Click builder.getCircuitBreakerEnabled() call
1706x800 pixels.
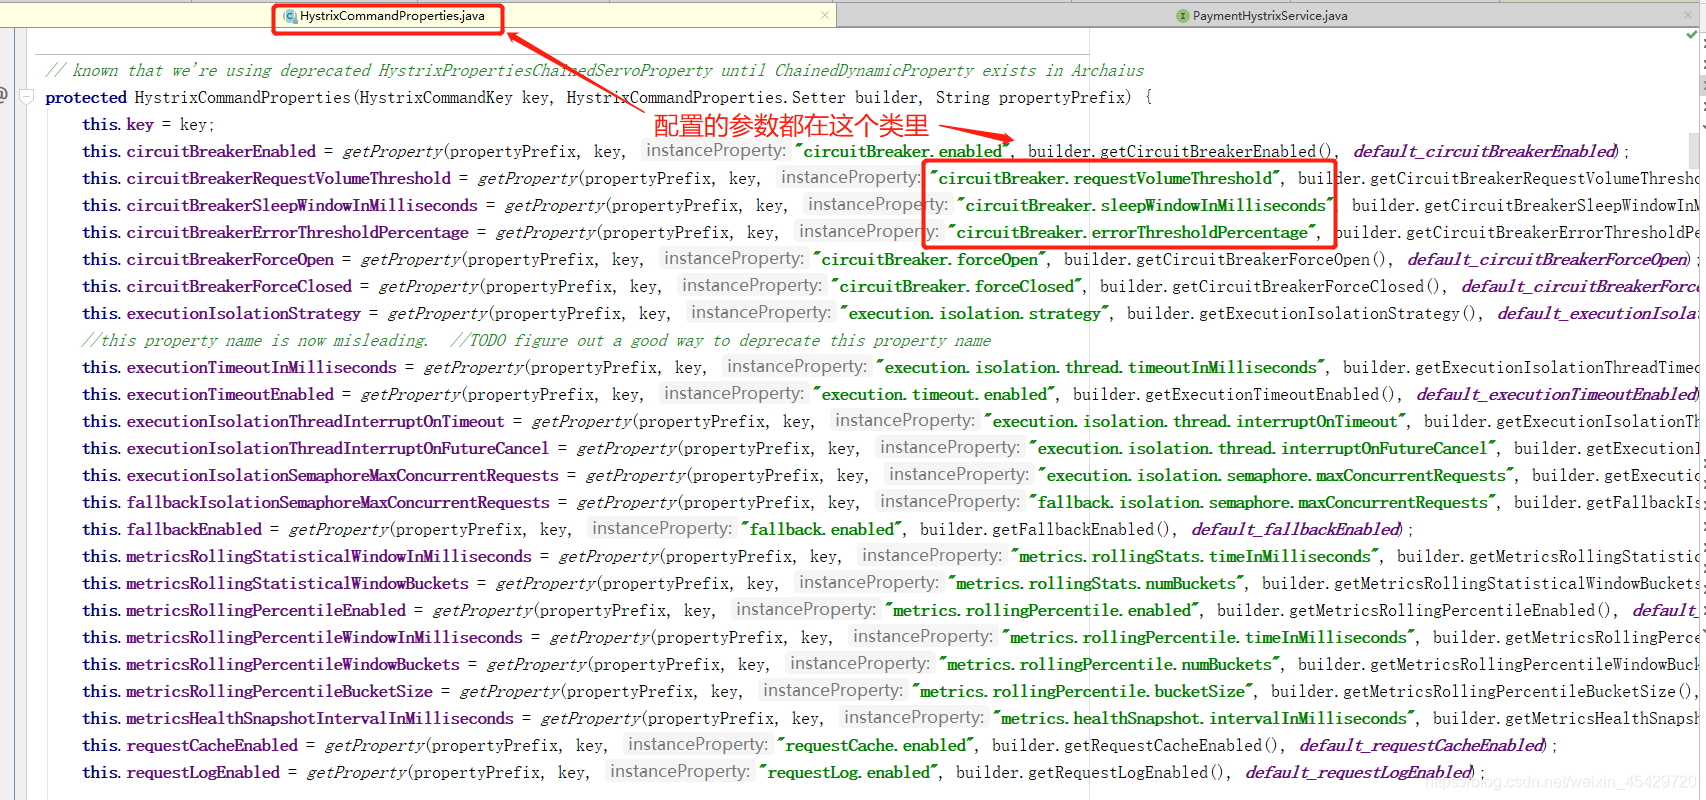1181,151
